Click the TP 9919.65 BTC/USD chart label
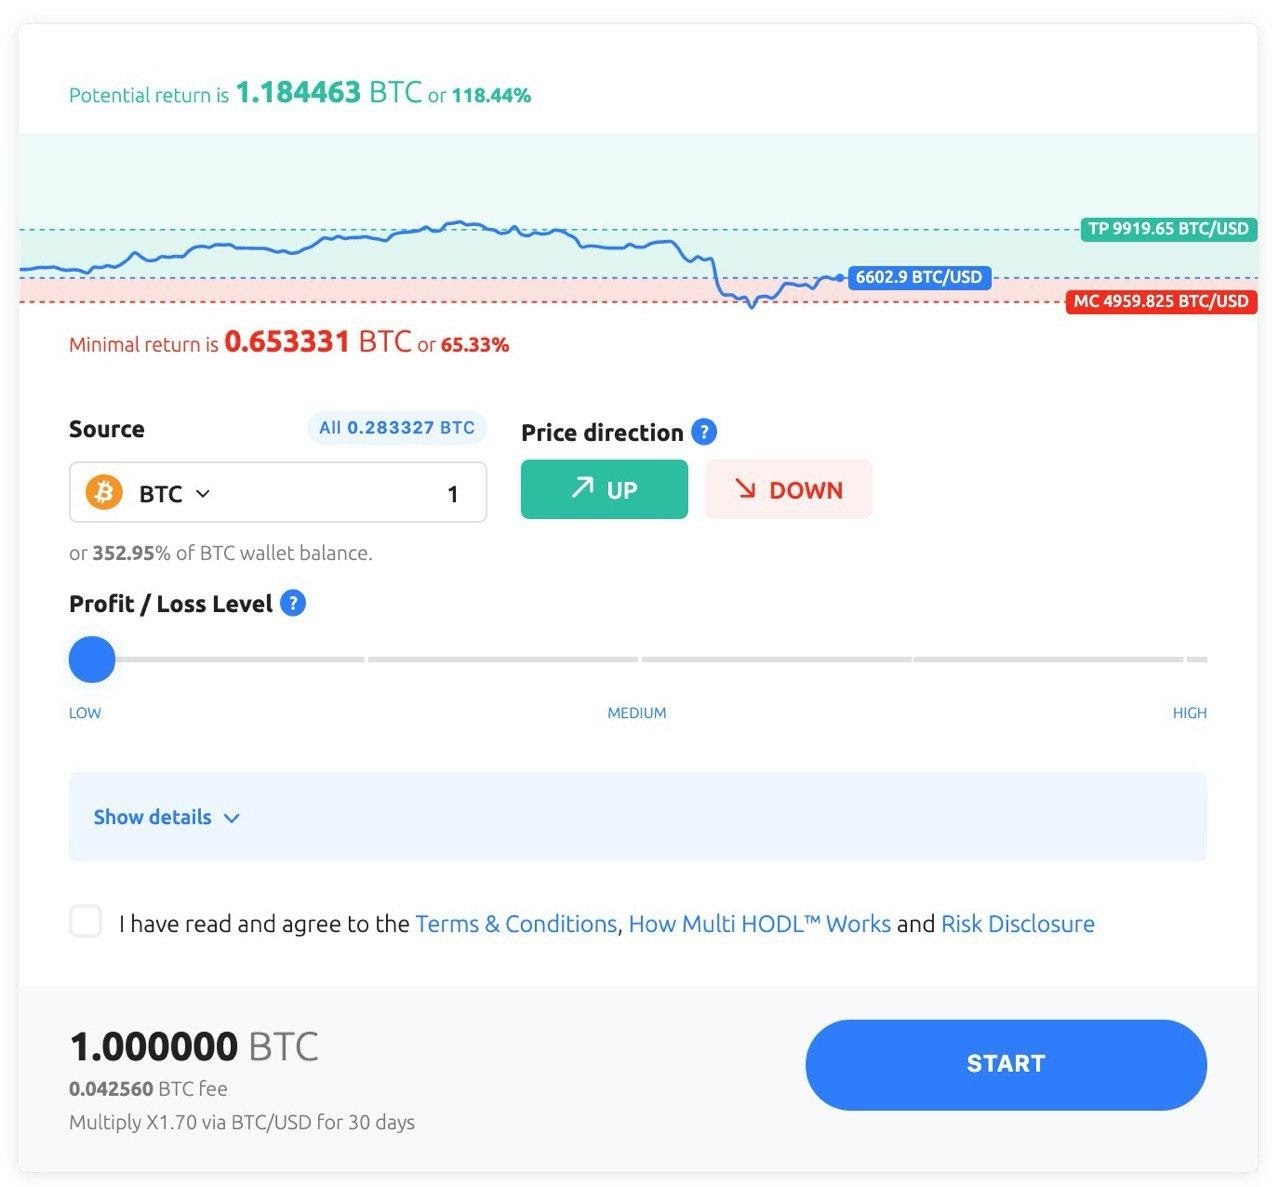Screen dimensions: 1280x1187 [x=1169, y=229]
